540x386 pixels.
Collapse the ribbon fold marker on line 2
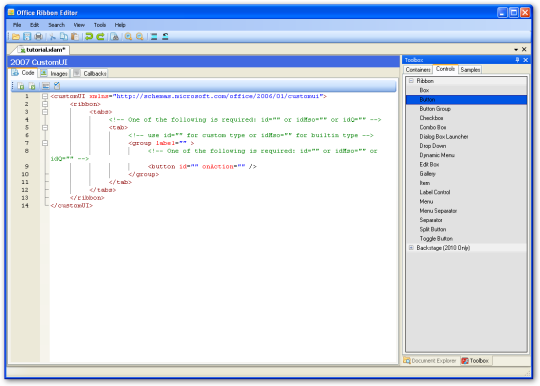tap(45, 104)
